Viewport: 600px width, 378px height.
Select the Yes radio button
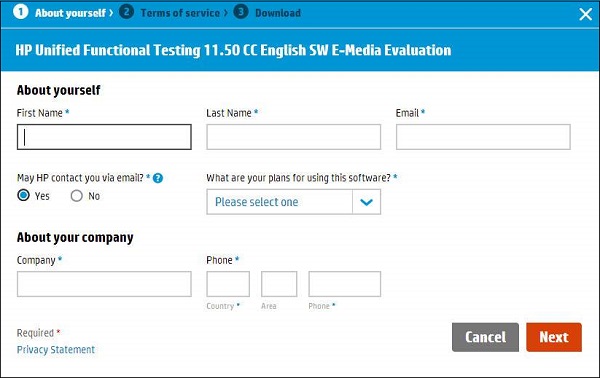[23, 196]
